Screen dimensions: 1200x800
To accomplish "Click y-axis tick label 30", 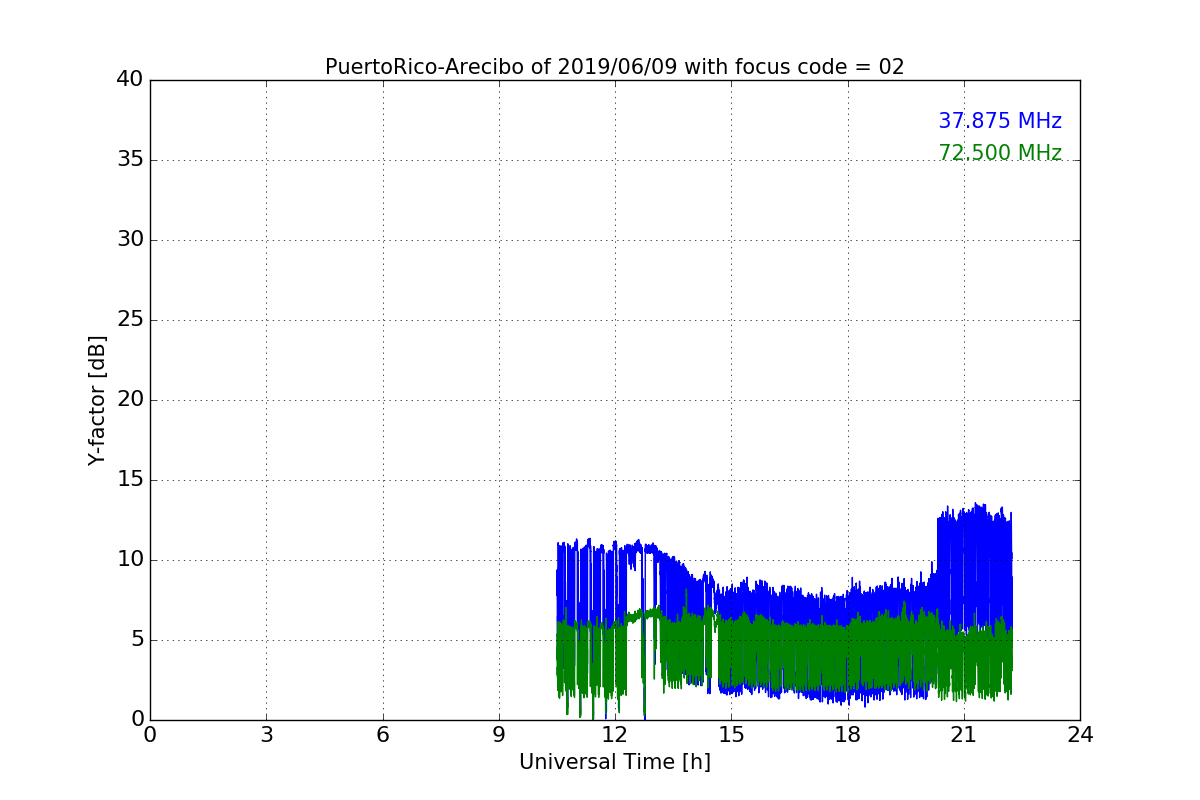I will tap(130, 240).
